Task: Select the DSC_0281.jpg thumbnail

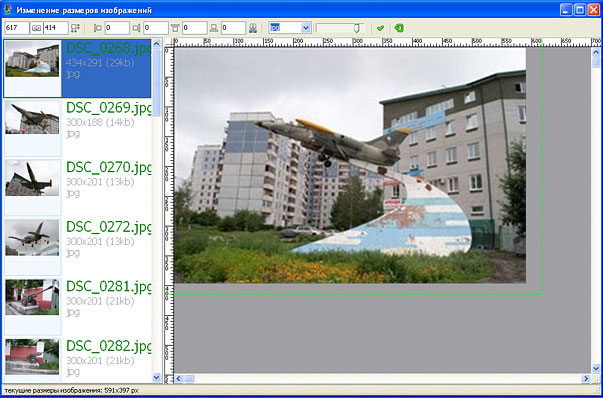Action: point(32,298)
